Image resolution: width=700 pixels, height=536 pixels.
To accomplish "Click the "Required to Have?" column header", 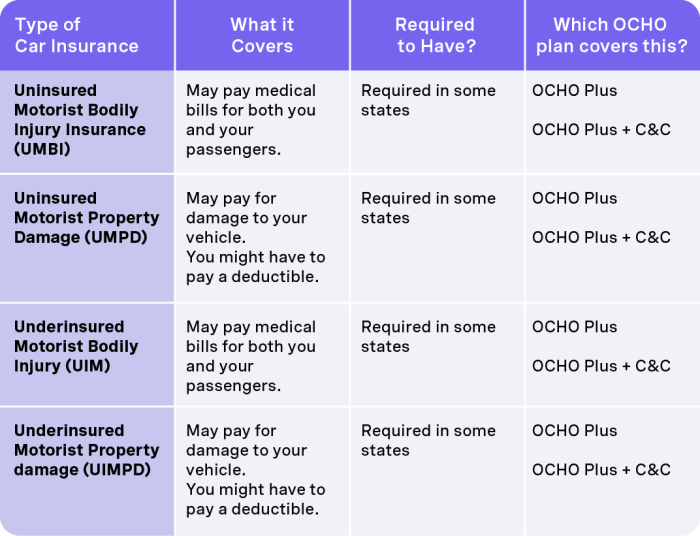I will (435, 35).
